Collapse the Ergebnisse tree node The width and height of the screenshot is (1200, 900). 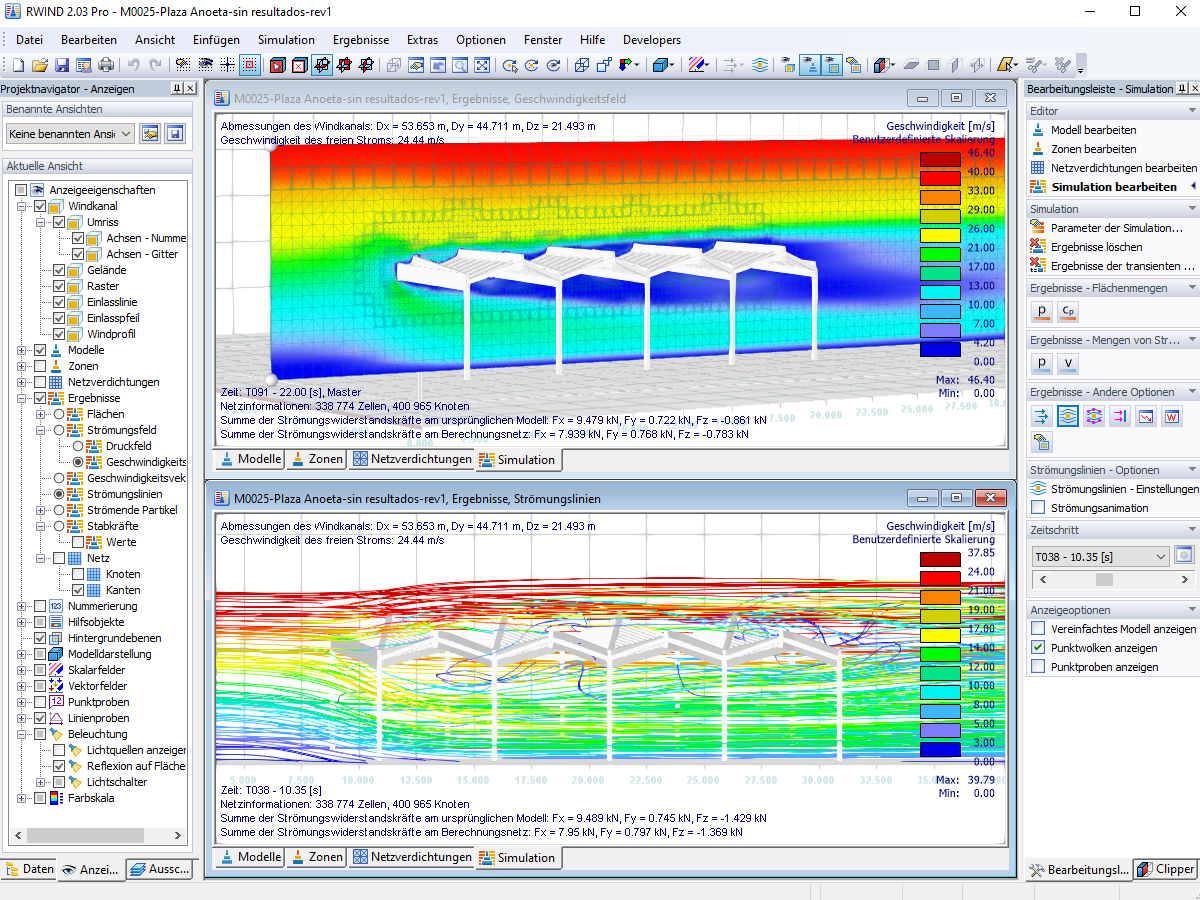[x=22, y=398]
